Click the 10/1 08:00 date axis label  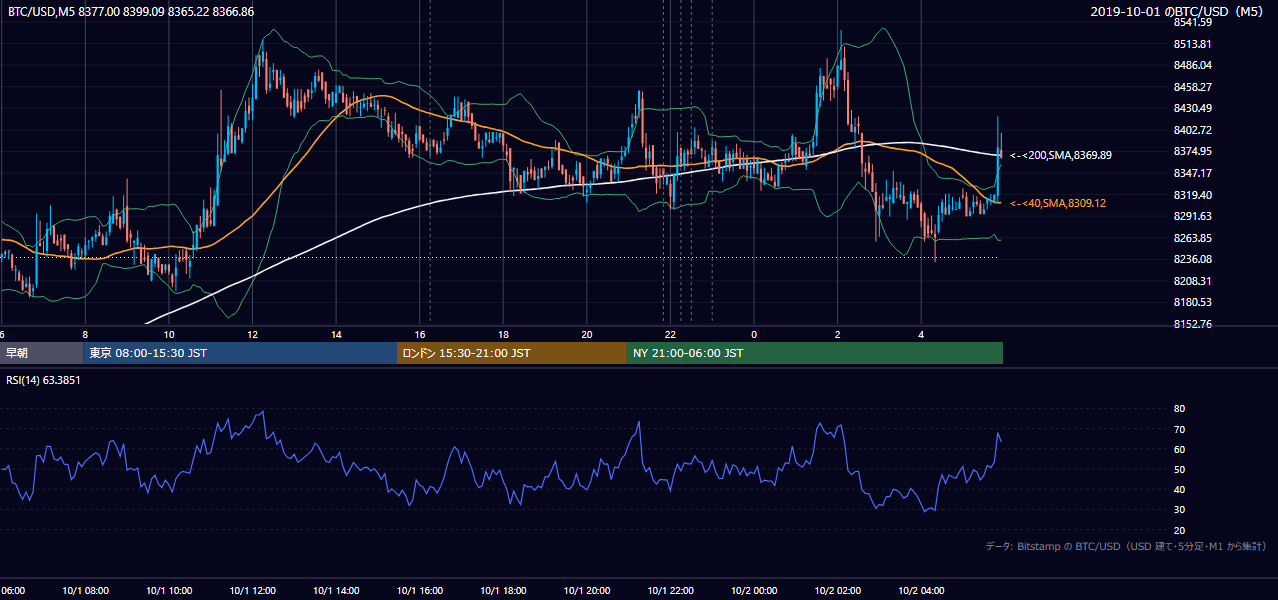[85, 590]
